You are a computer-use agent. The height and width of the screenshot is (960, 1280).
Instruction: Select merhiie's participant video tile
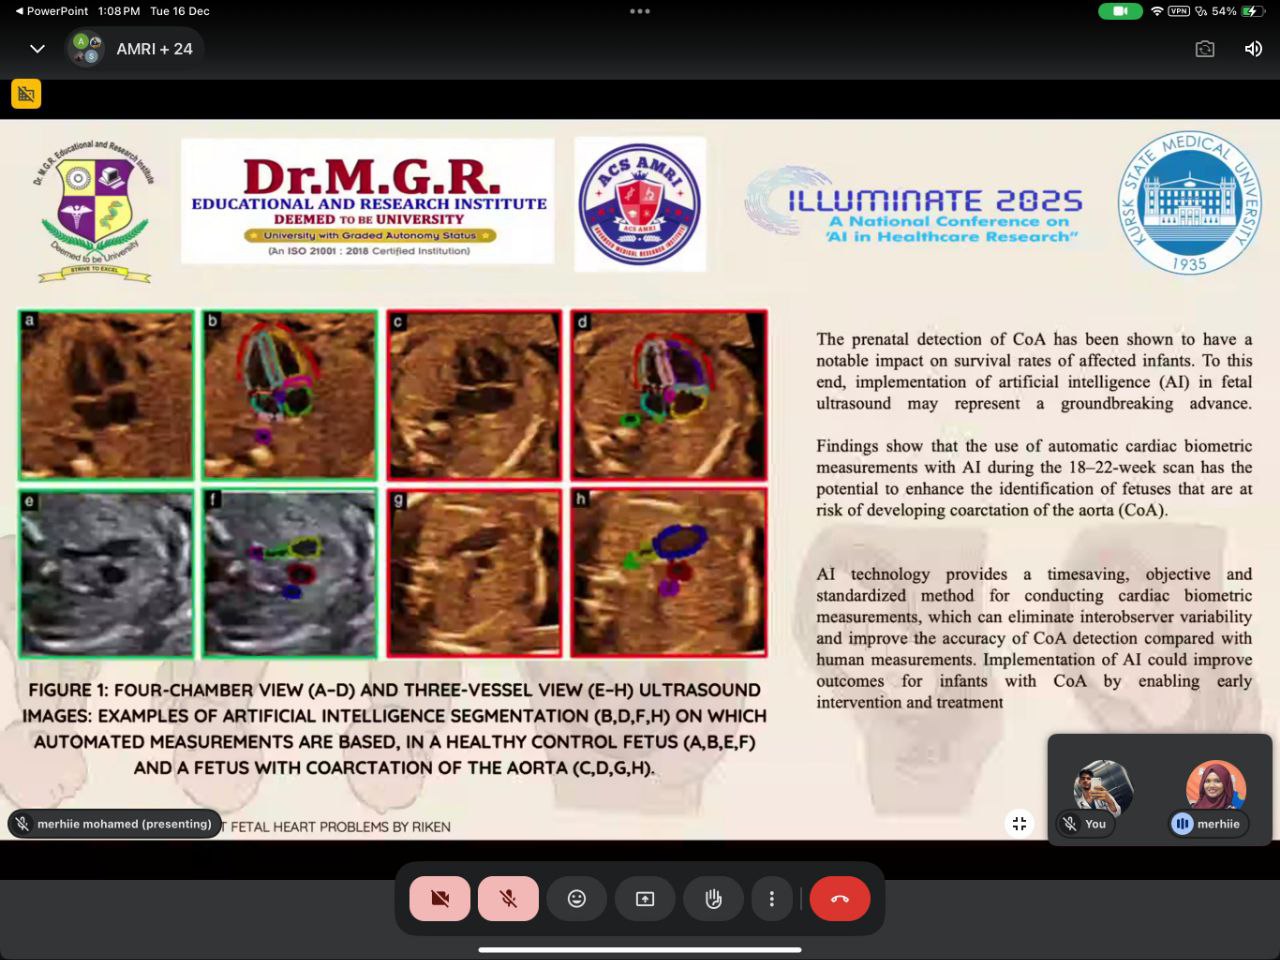click(x=1215, y=790)
